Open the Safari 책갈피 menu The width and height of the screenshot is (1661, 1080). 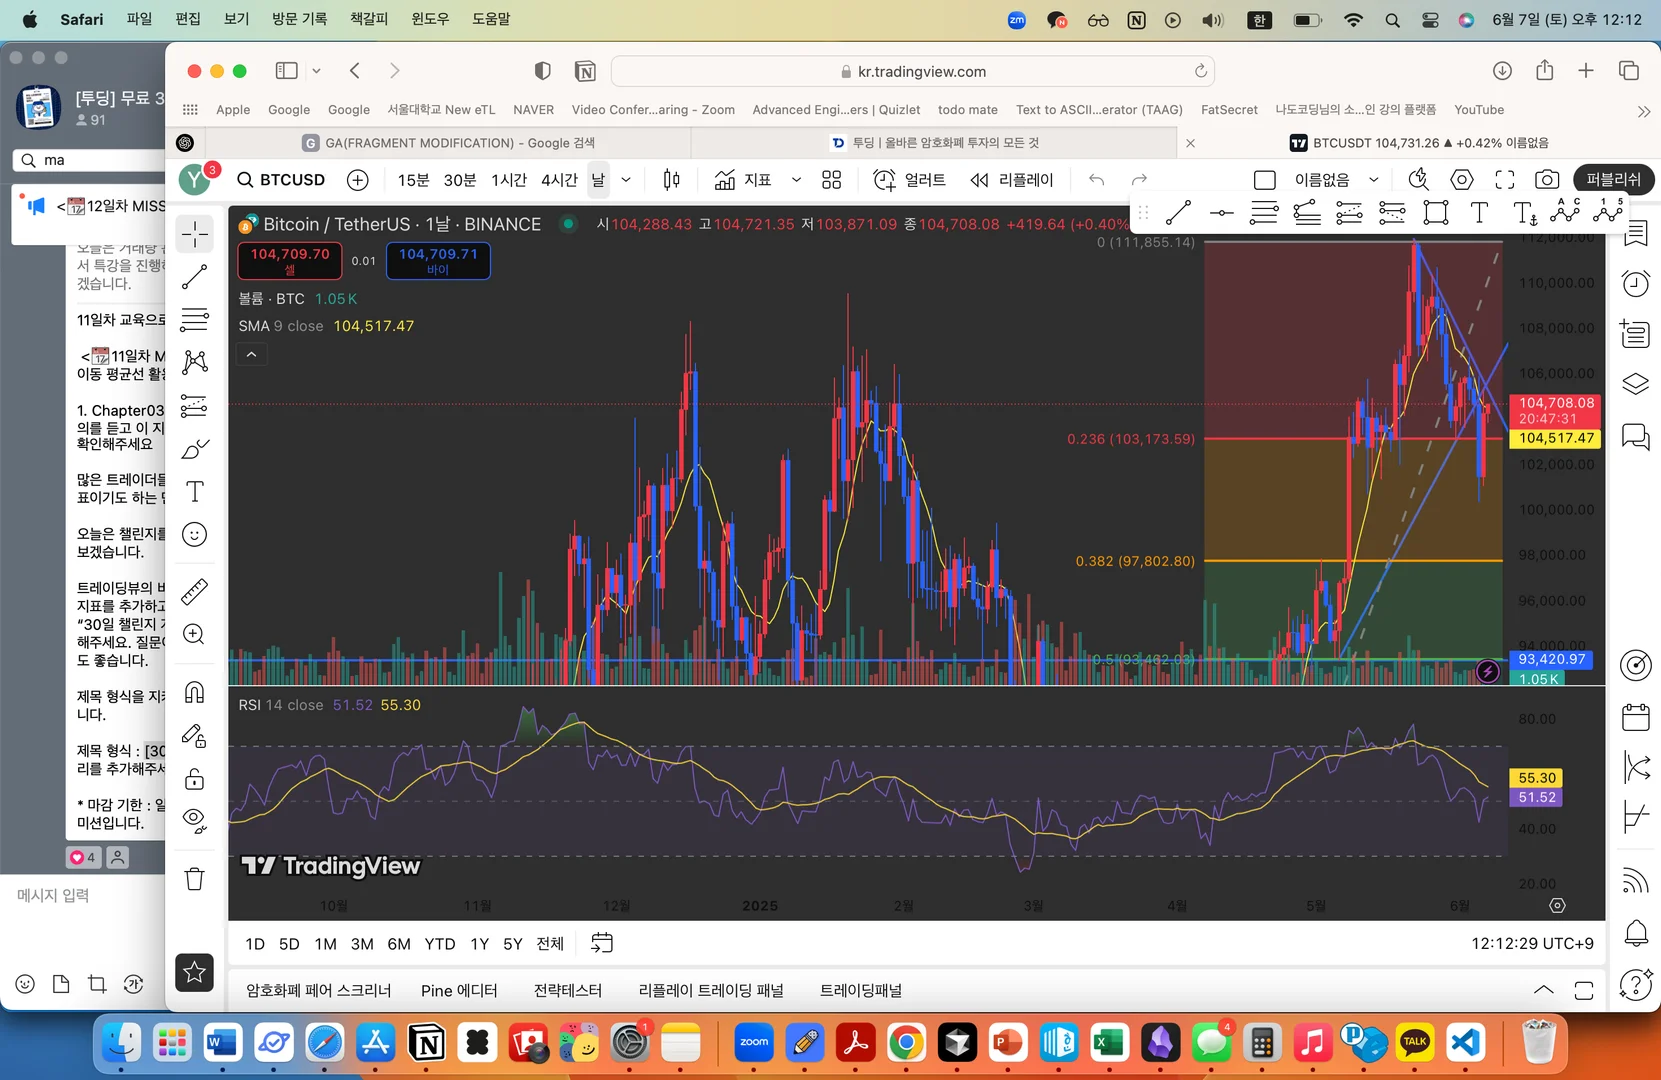click(x=369, y=19)
